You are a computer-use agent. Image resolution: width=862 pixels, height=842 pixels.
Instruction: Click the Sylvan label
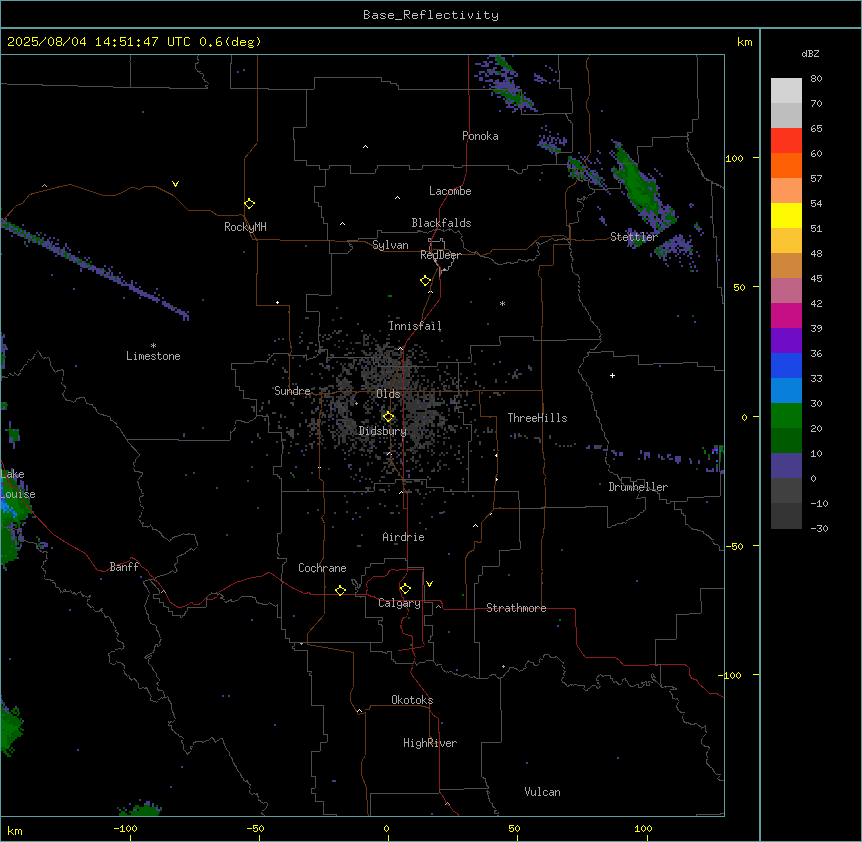click(390, 245)
